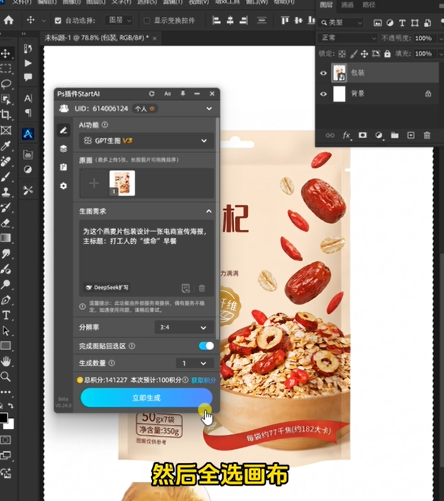Open the 生成数量 dropdown
Image resolution: width=444 pixels, height=501 pixels.
point(195,363)
